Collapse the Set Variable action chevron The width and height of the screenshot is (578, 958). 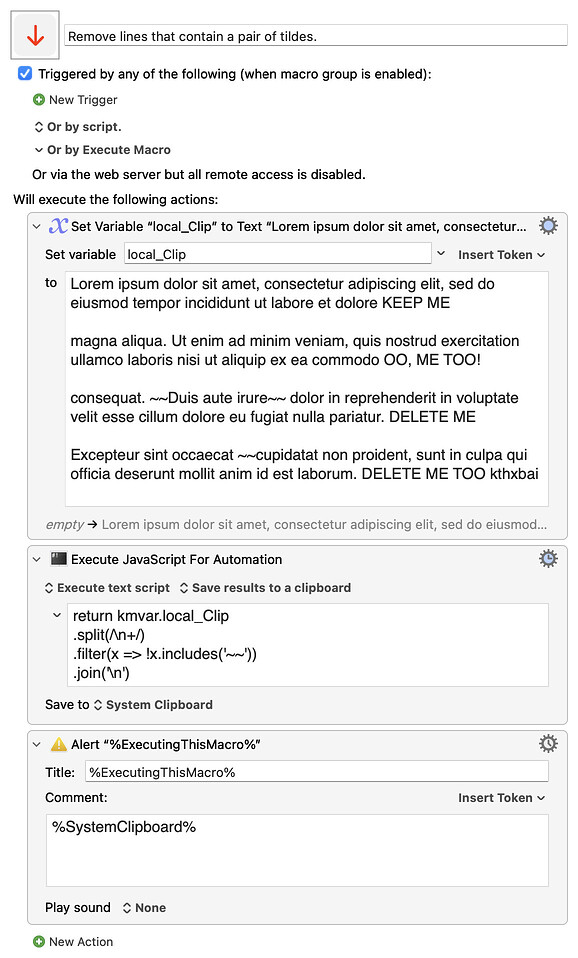click(x=37, y=227)
